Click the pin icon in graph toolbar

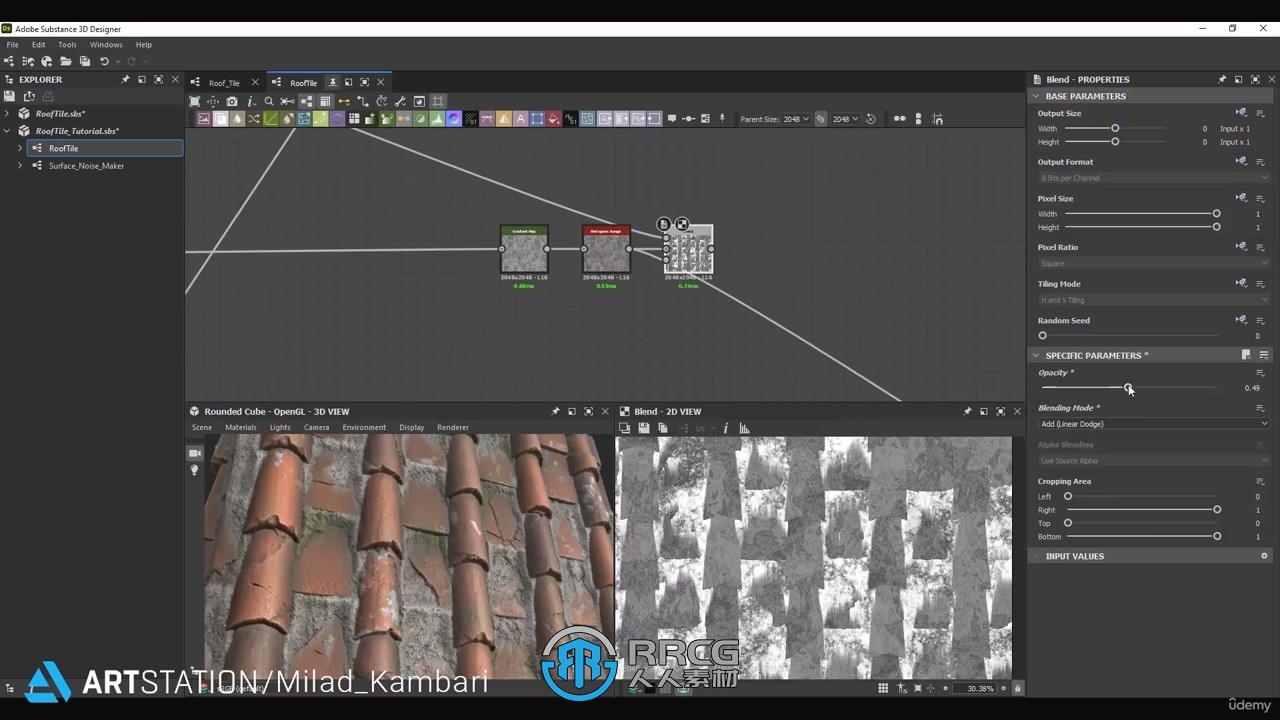[x=722, y=118]
